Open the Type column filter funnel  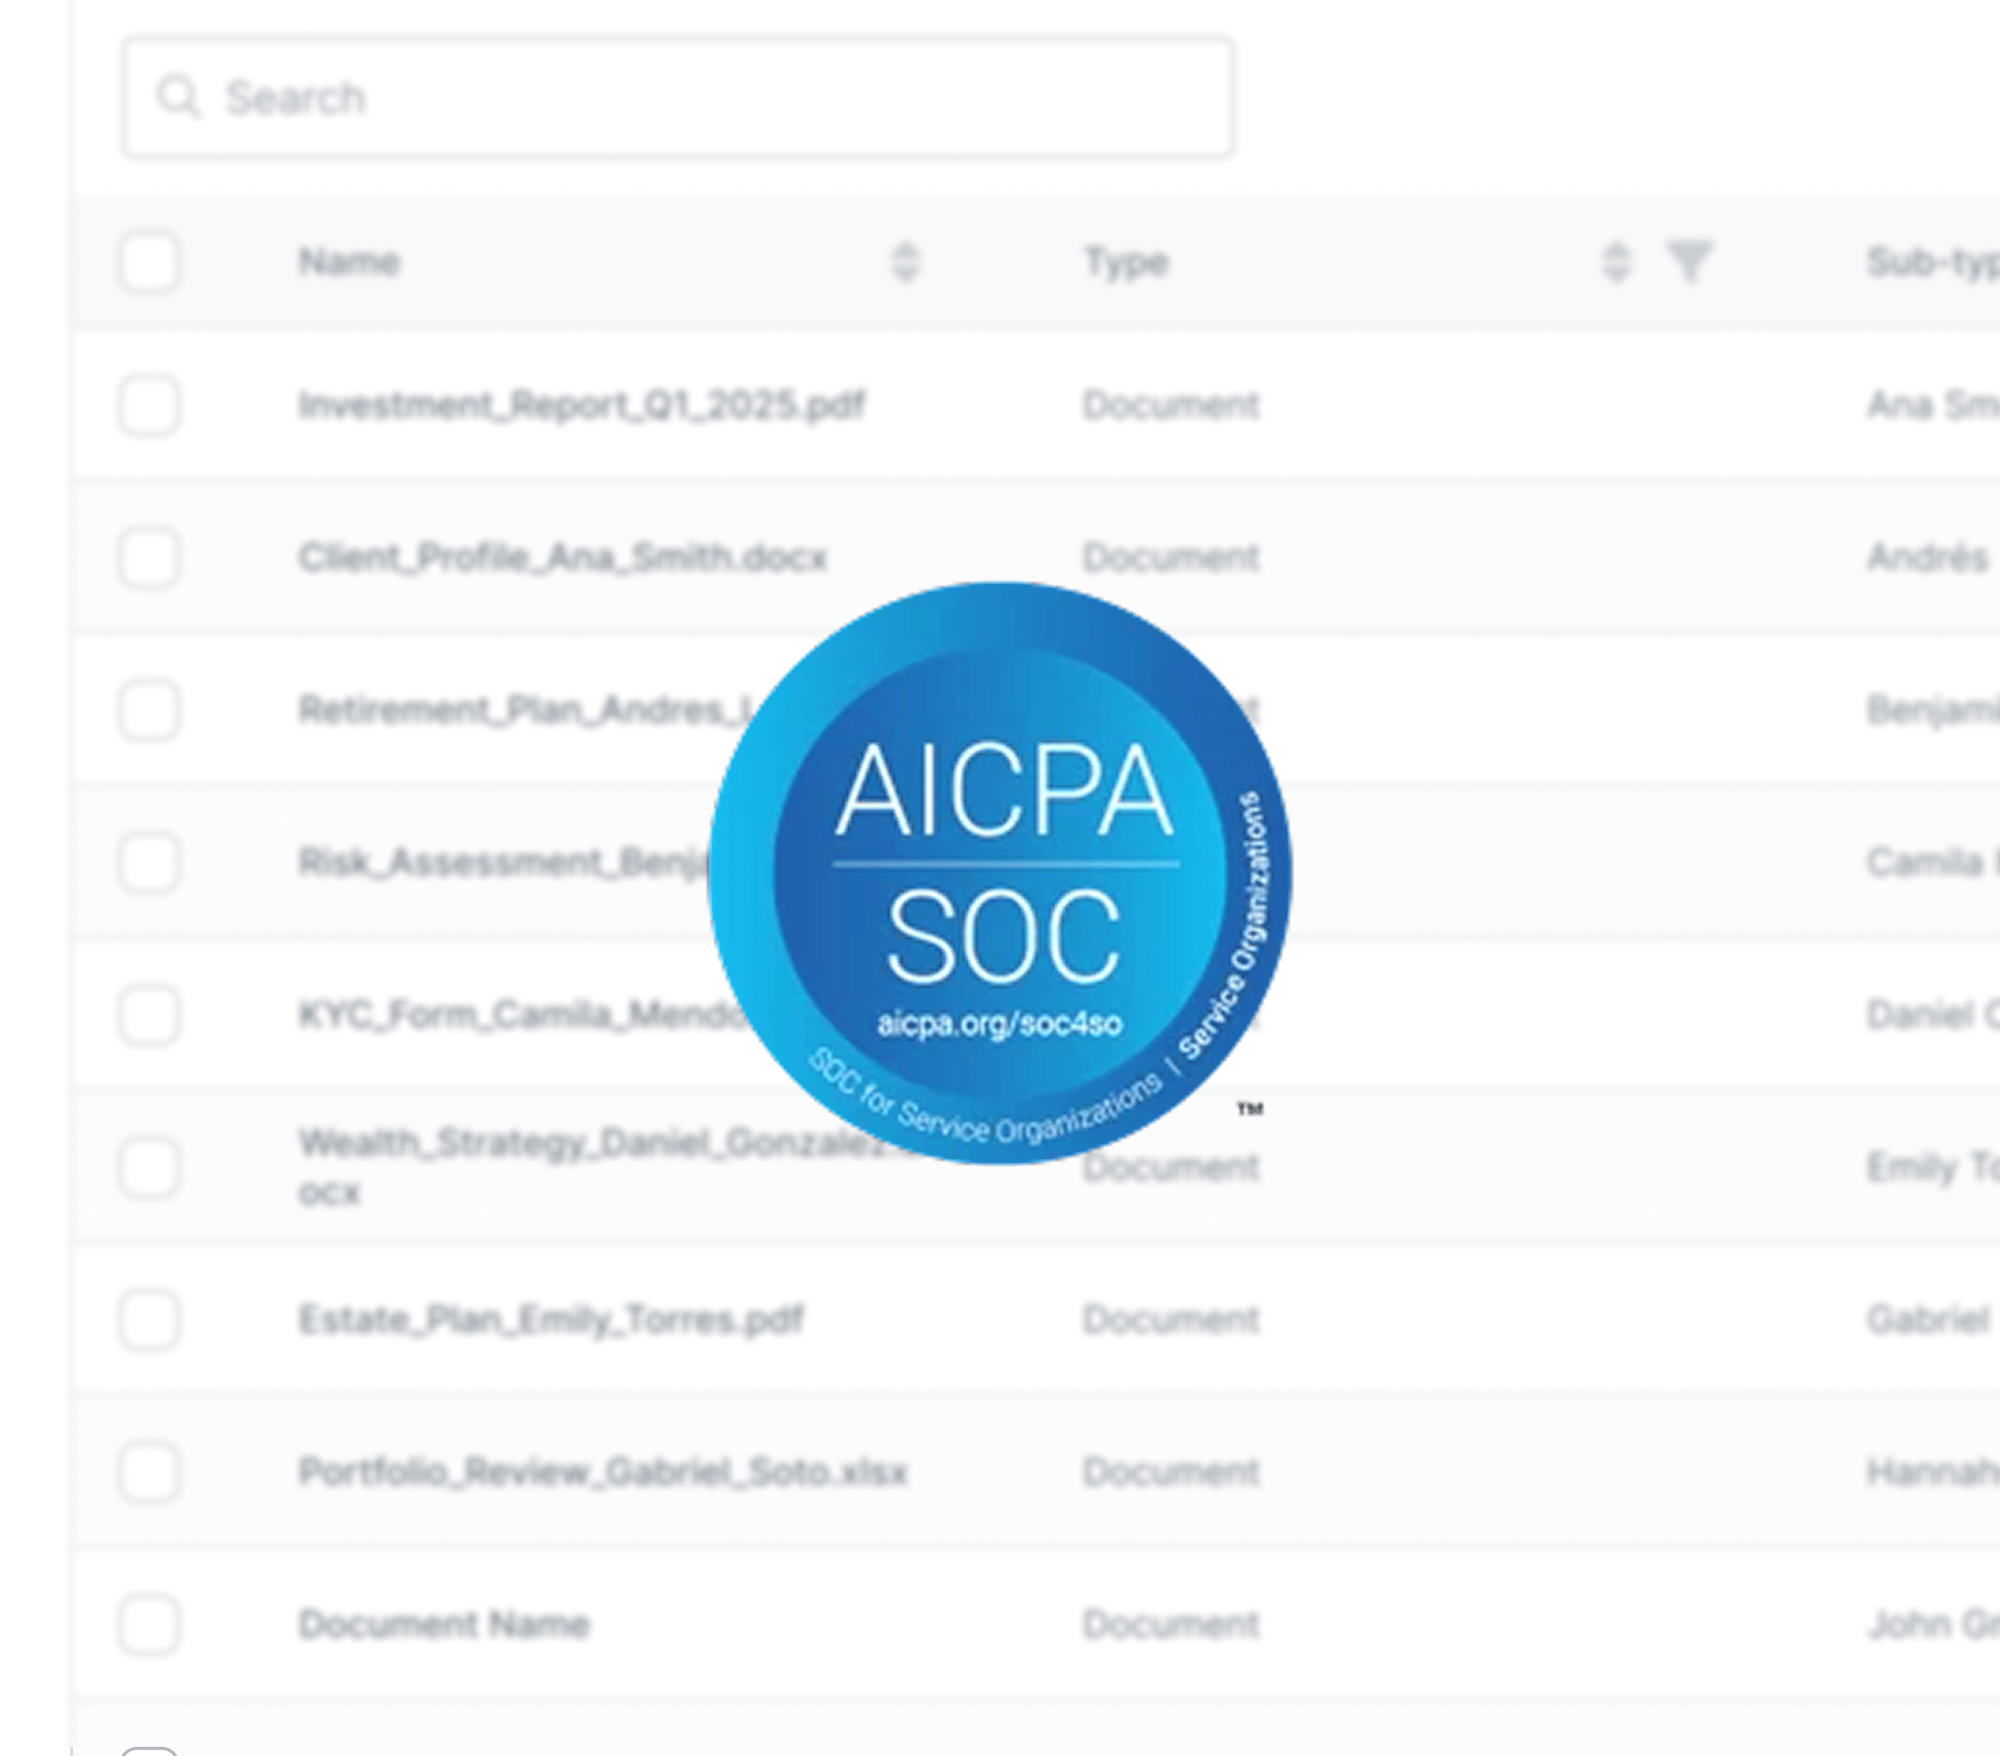(1690, 262)
